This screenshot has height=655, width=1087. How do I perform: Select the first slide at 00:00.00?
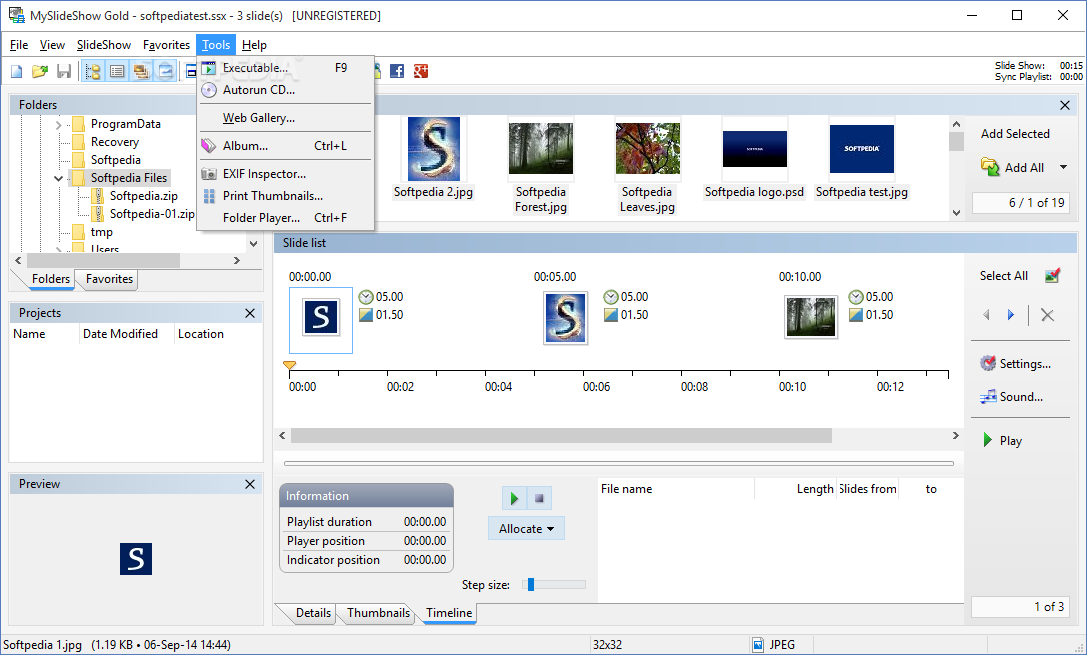pyautogui.click(x=321, y=320)
